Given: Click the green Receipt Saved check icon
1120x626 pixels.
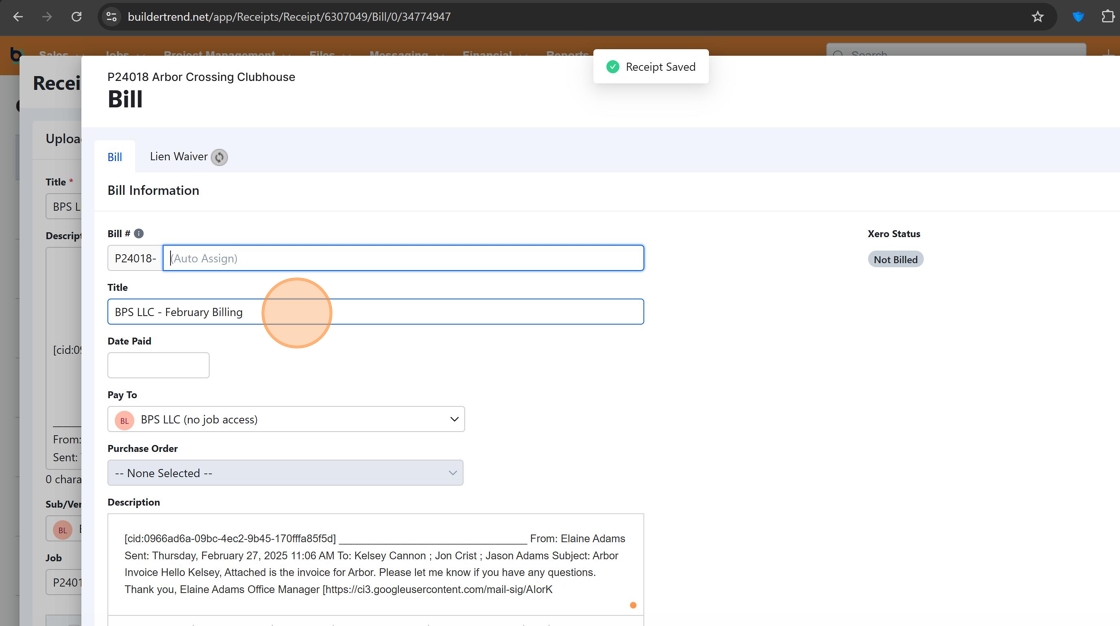Looking at the screenshot, I should tap(612, 66).
